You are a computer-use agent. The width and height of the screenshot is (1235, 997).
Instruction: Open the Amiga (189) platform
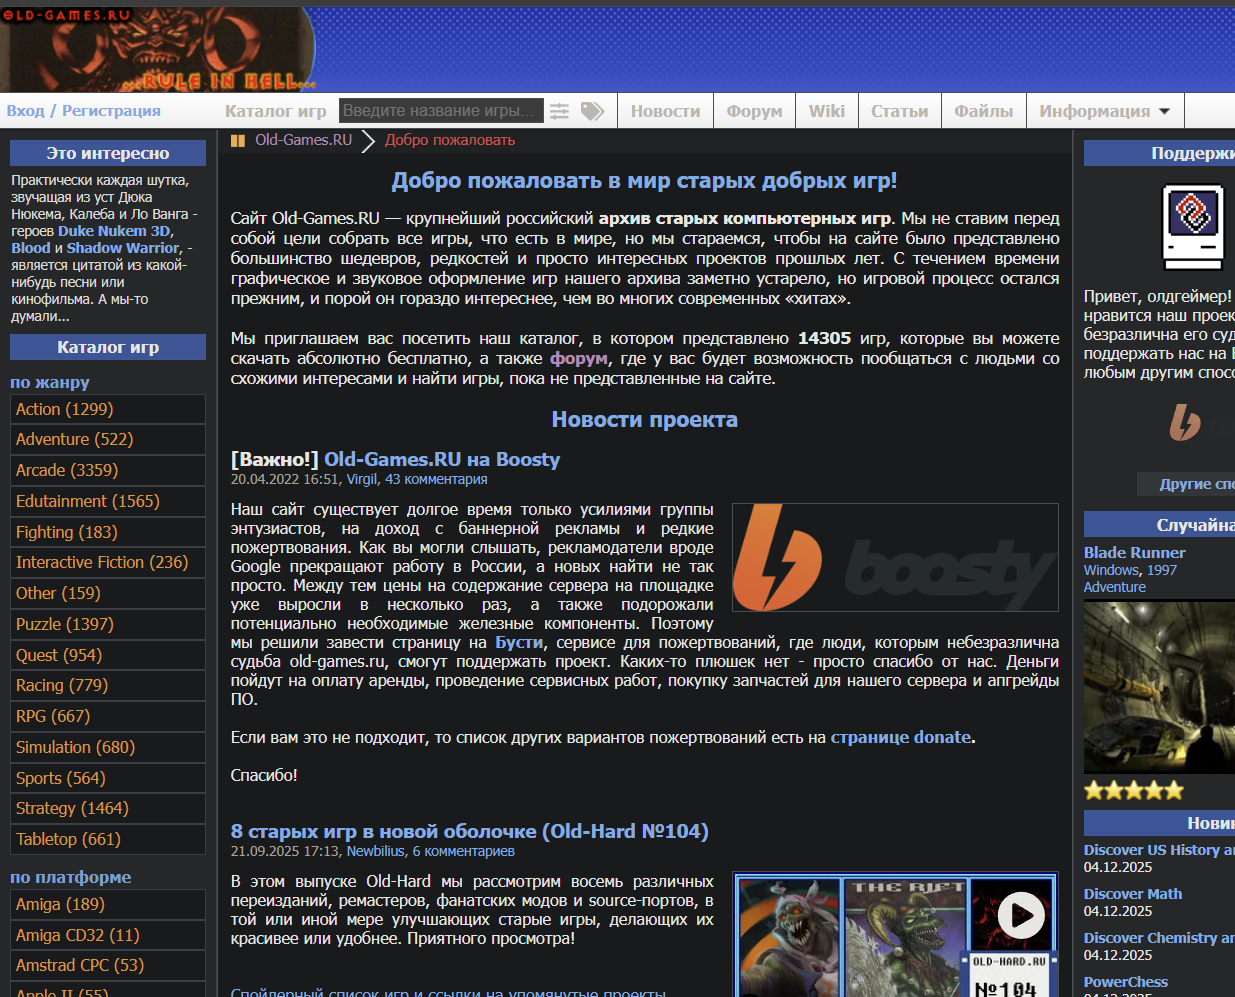click(108, 904)
